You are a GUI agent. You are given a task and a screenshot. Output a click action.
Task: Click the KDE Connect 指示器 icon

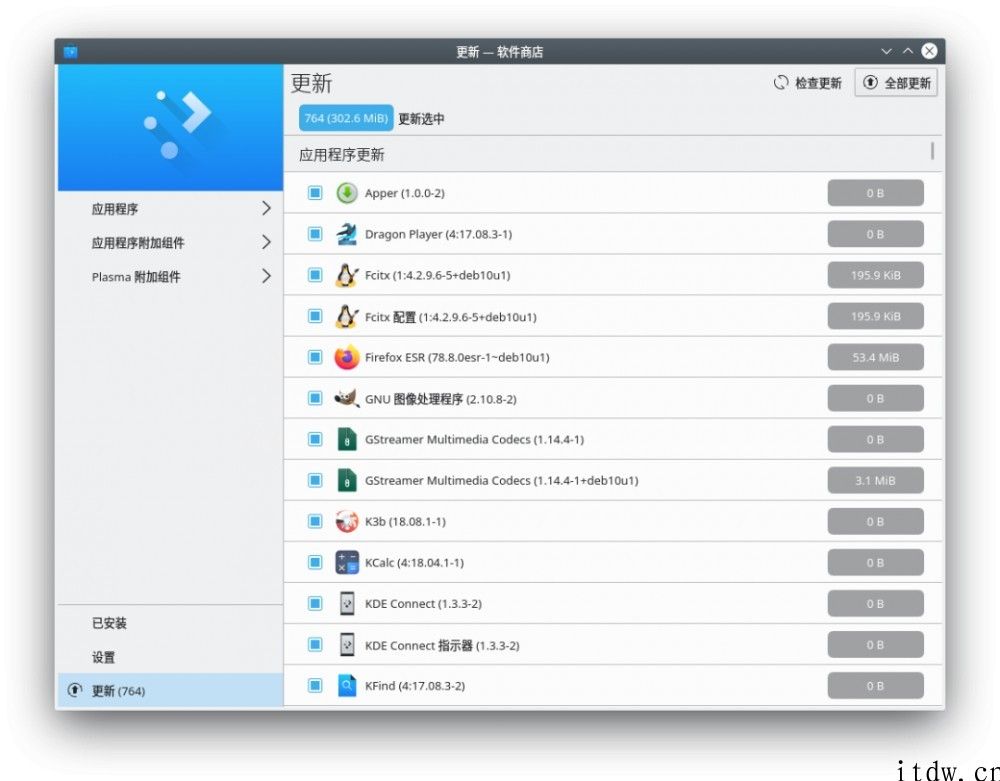pos(346,645)
